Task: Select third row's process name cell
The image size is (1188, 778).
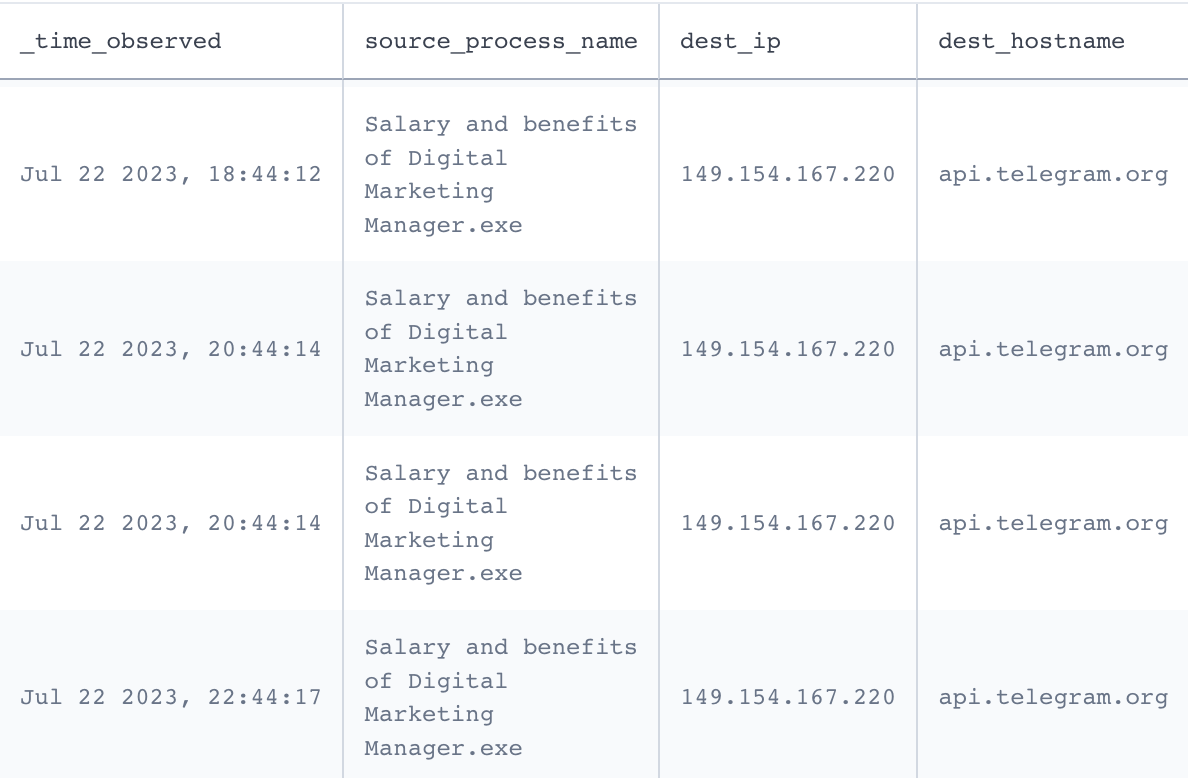Action: 501,523
